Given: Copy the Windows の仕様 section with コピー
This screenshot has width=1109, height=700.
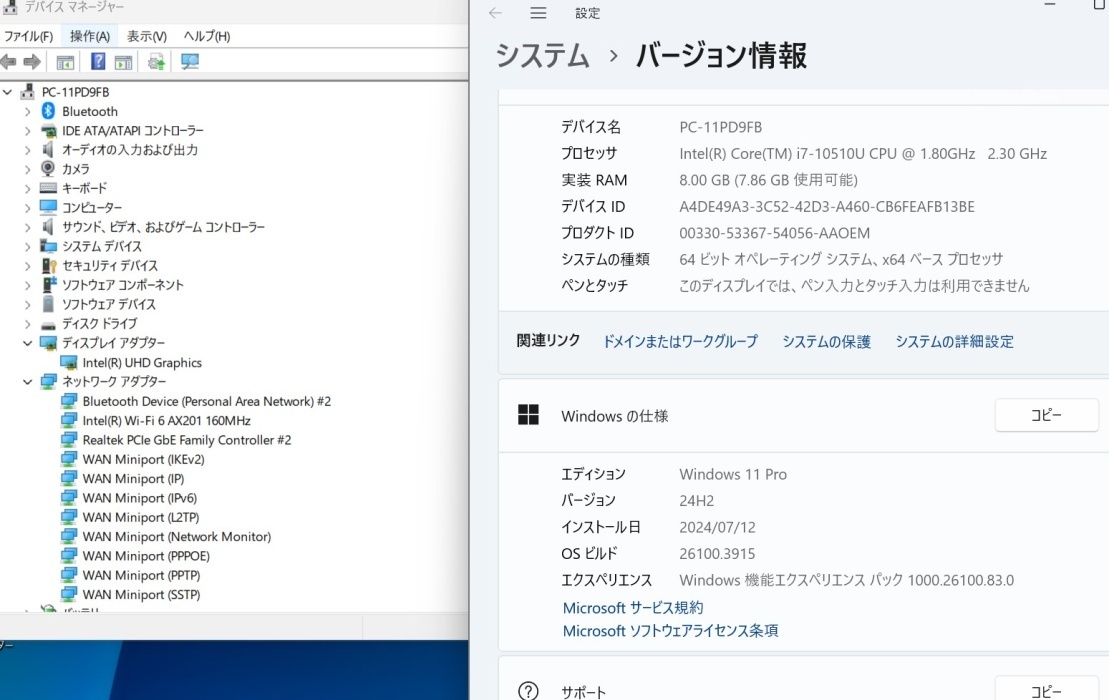Looking at the screenshot, I should tap(1046, 415).
